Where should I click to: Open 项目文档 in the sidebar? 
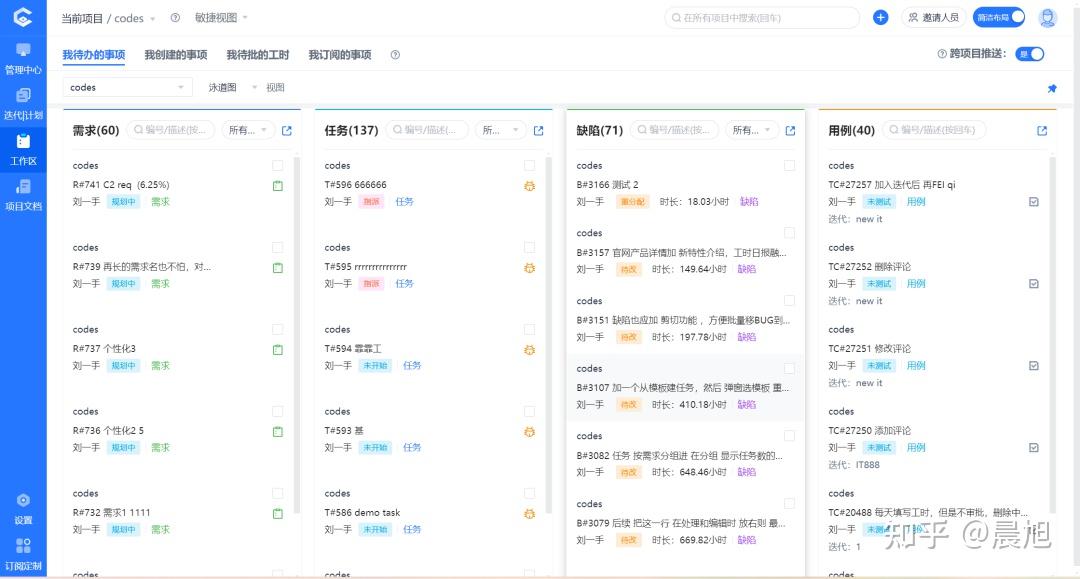tap(23, 194)
